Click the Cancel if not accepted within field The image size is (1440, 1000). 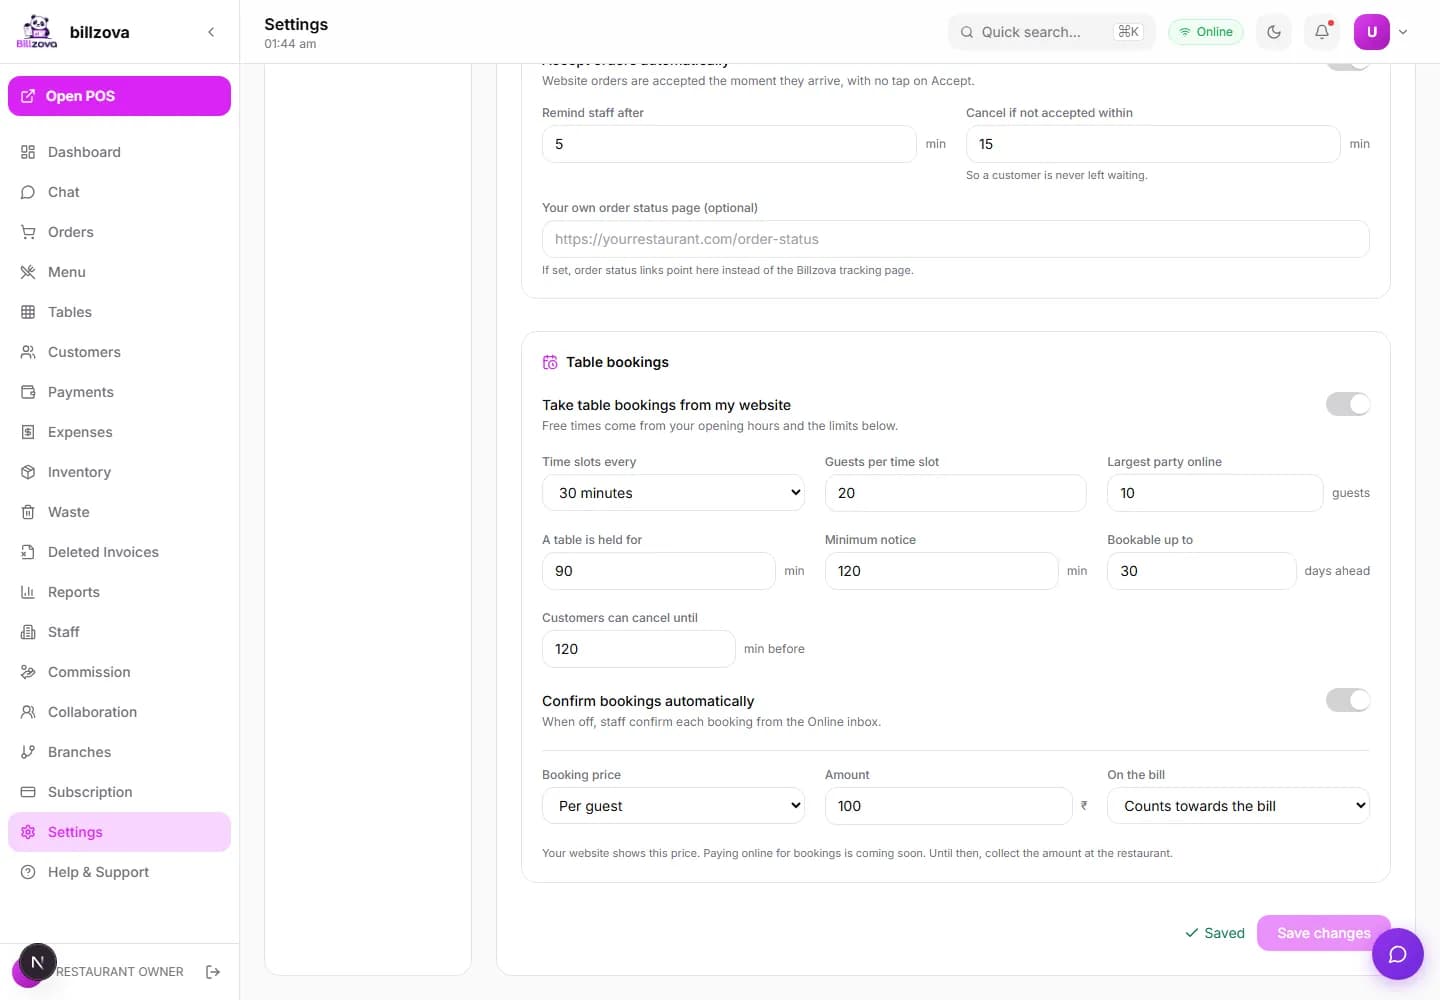(x=1153, y=144)
